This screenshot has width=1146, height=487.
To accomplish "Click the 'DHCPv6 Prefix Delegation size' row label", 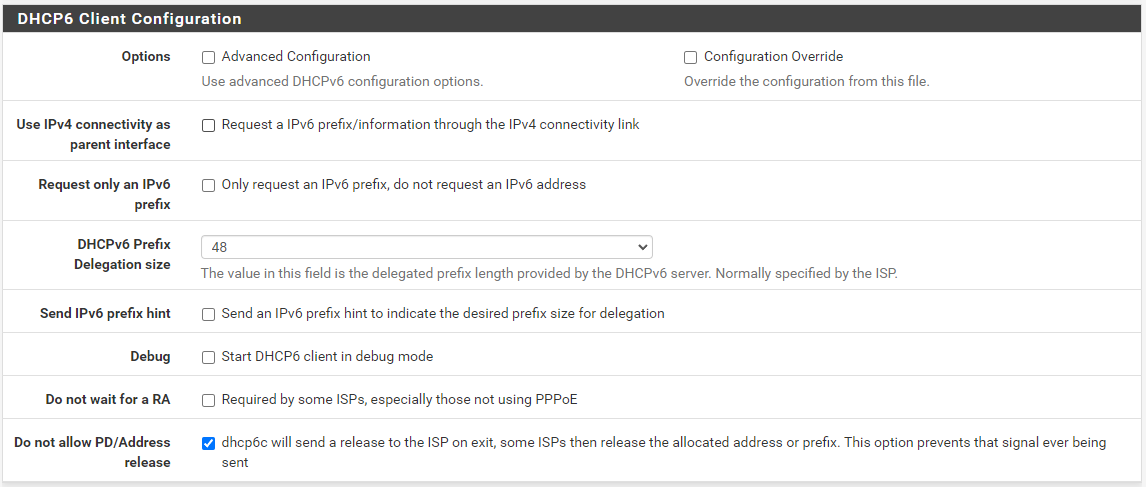I will tap(123, 254).
